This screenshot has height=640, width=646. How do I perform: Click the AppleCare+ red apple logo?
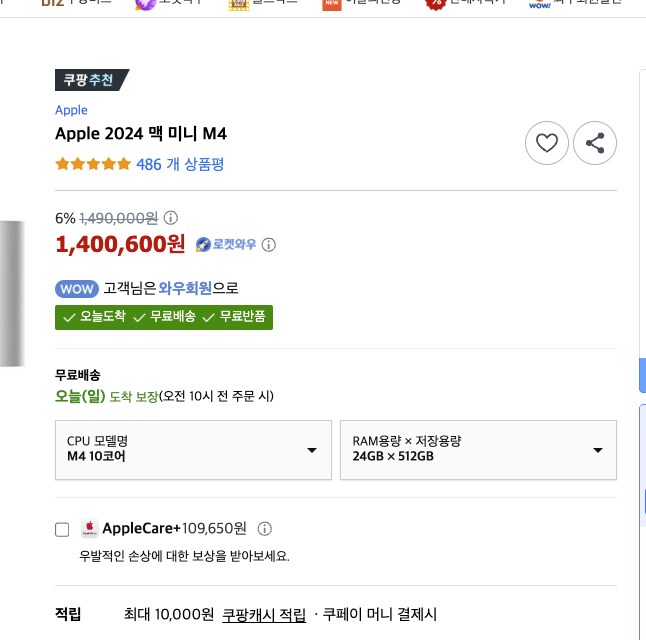pyautogui.click(x=89, y=528)
